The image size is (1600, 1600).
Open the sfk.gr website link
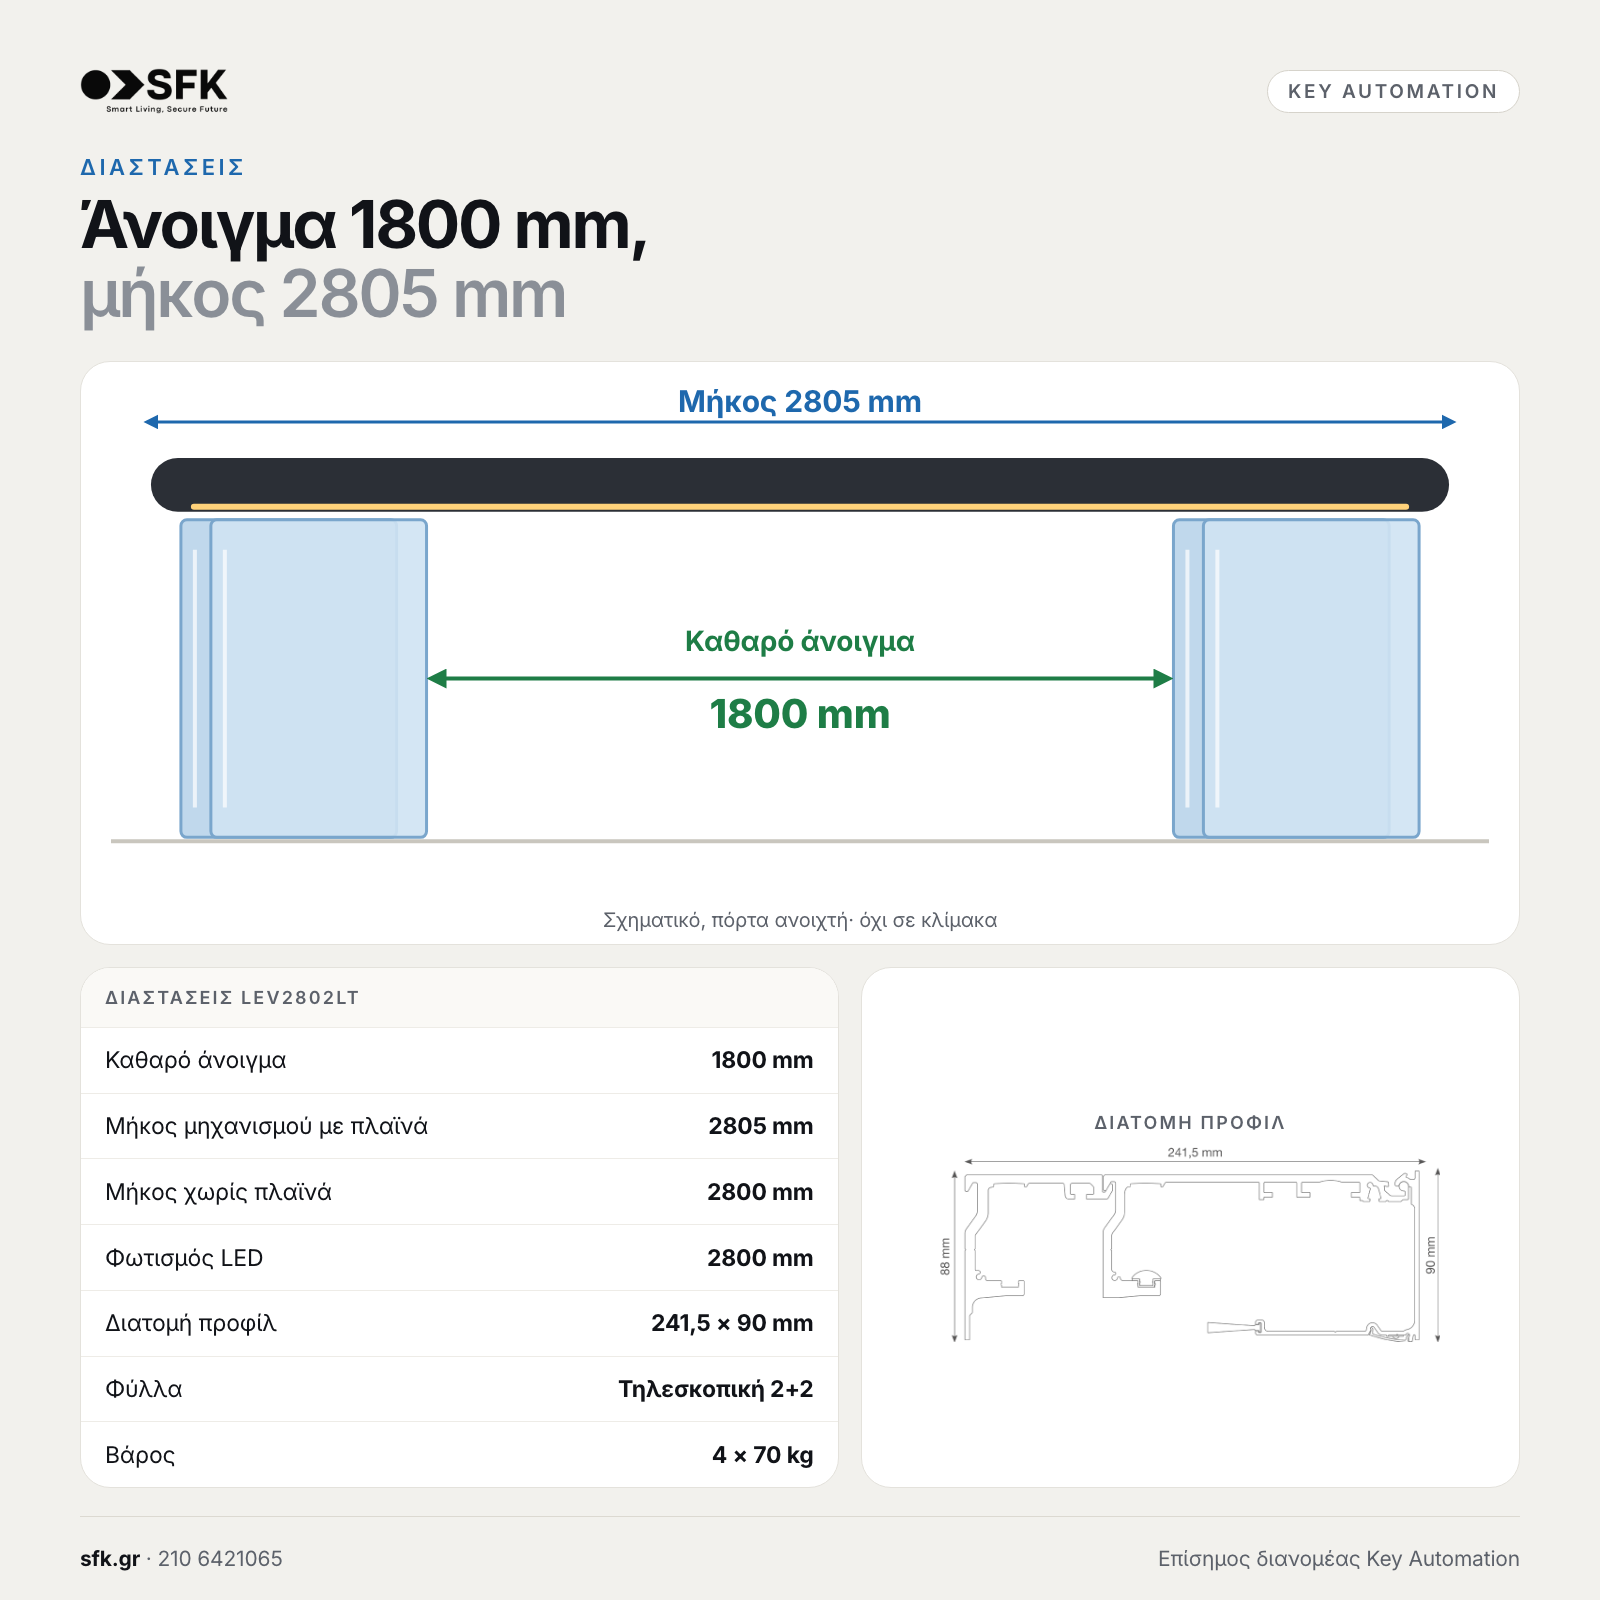click(110, 1558)
